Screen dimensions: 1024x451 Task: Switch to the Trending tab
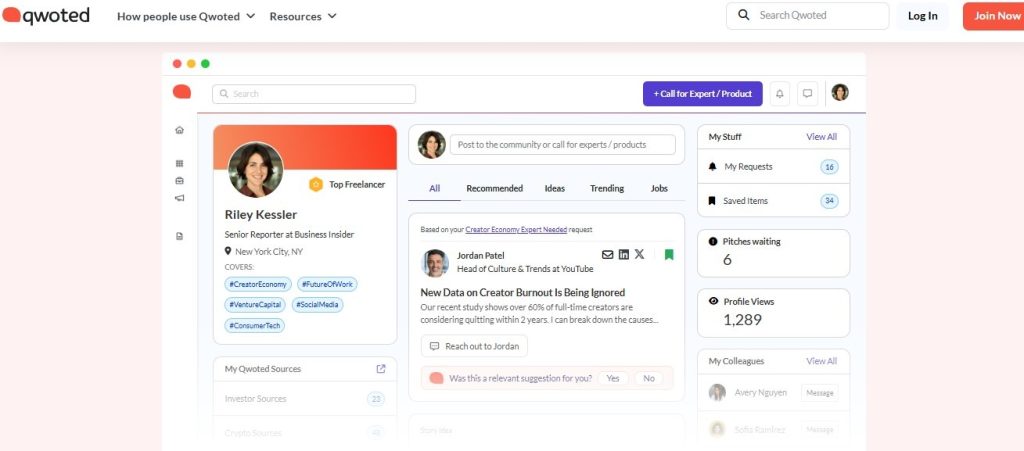click(607, 188)
